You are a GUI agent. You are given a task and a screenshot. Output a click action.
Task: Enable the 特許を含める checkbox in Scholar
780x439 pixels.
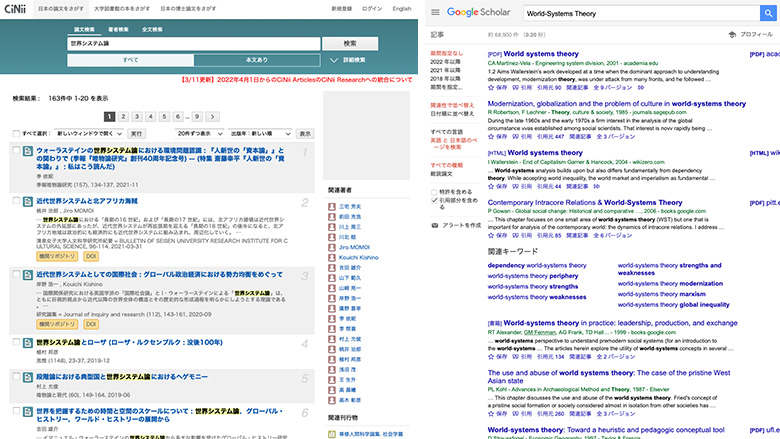tap(434, 192)
